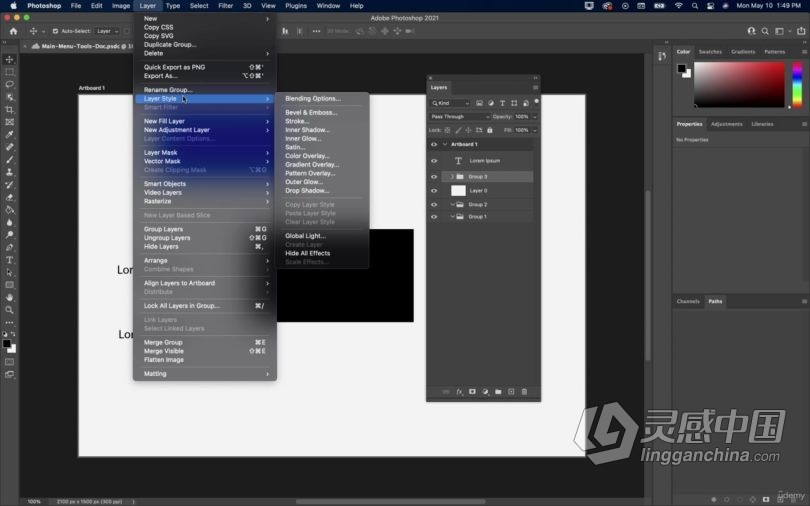
Task: Switch to the Channels tab
Action: point(688,301)
